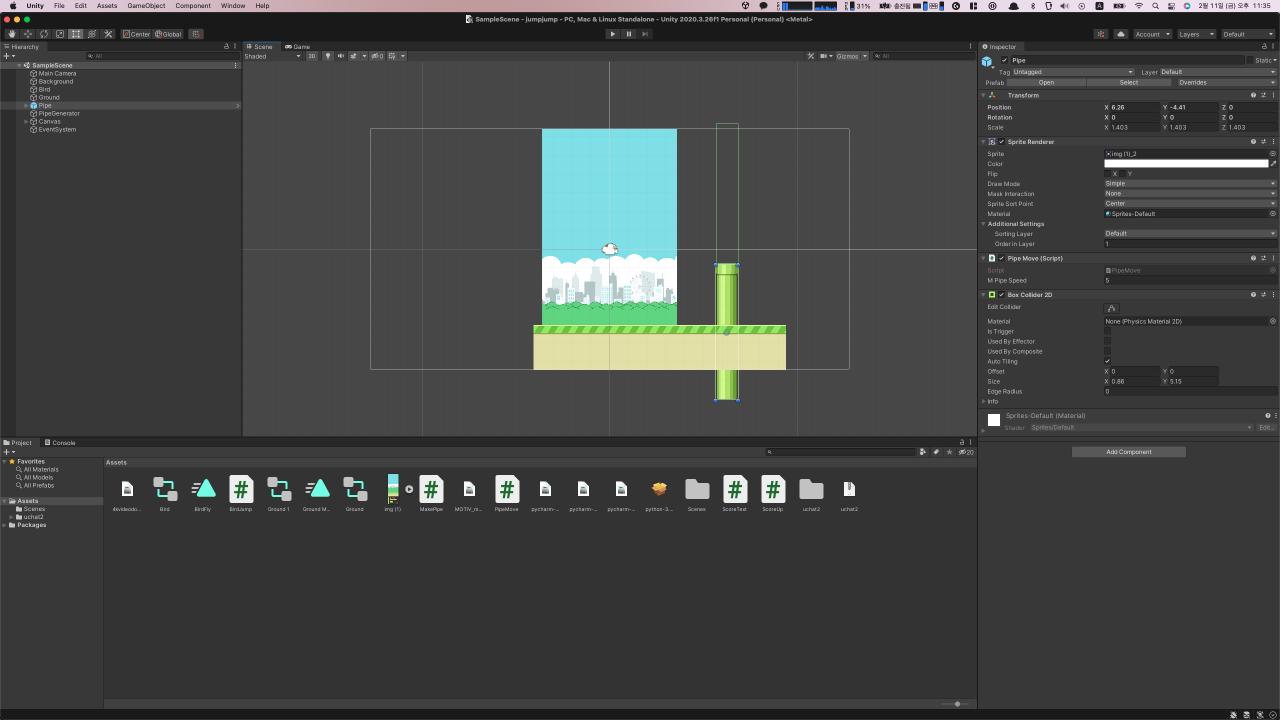Open Pipe prefab asset via arrow
This screenshot has height=720, width=1280.
(237, 105)
